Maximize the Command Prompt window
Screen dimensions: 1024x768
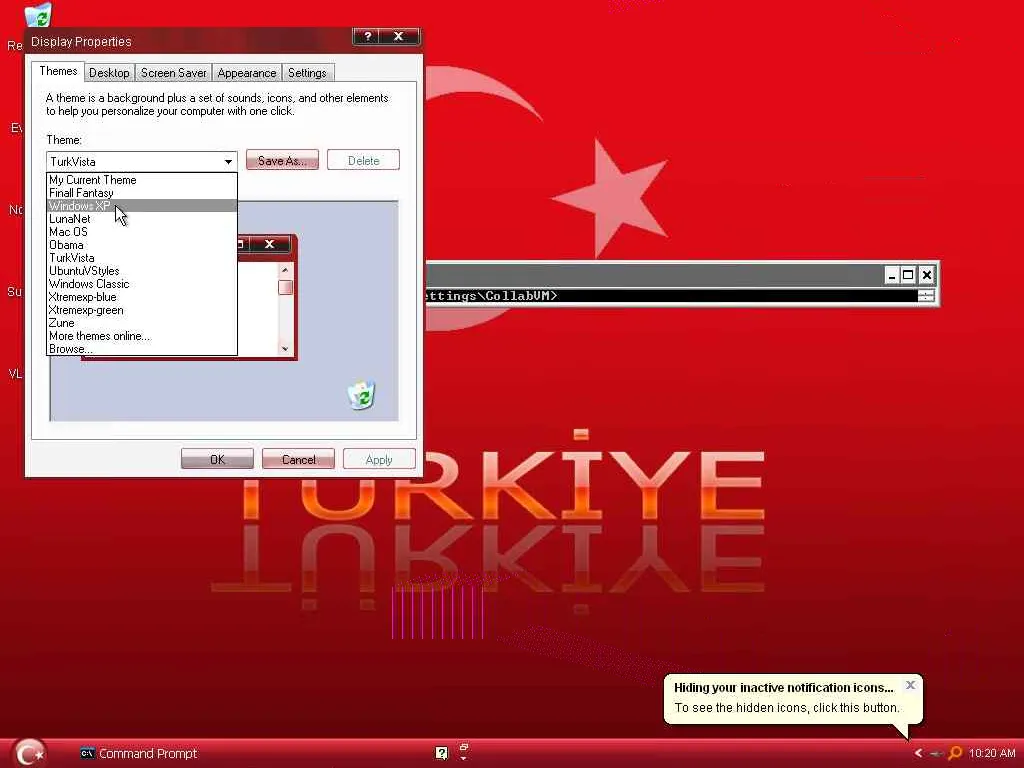click(908, 275)
